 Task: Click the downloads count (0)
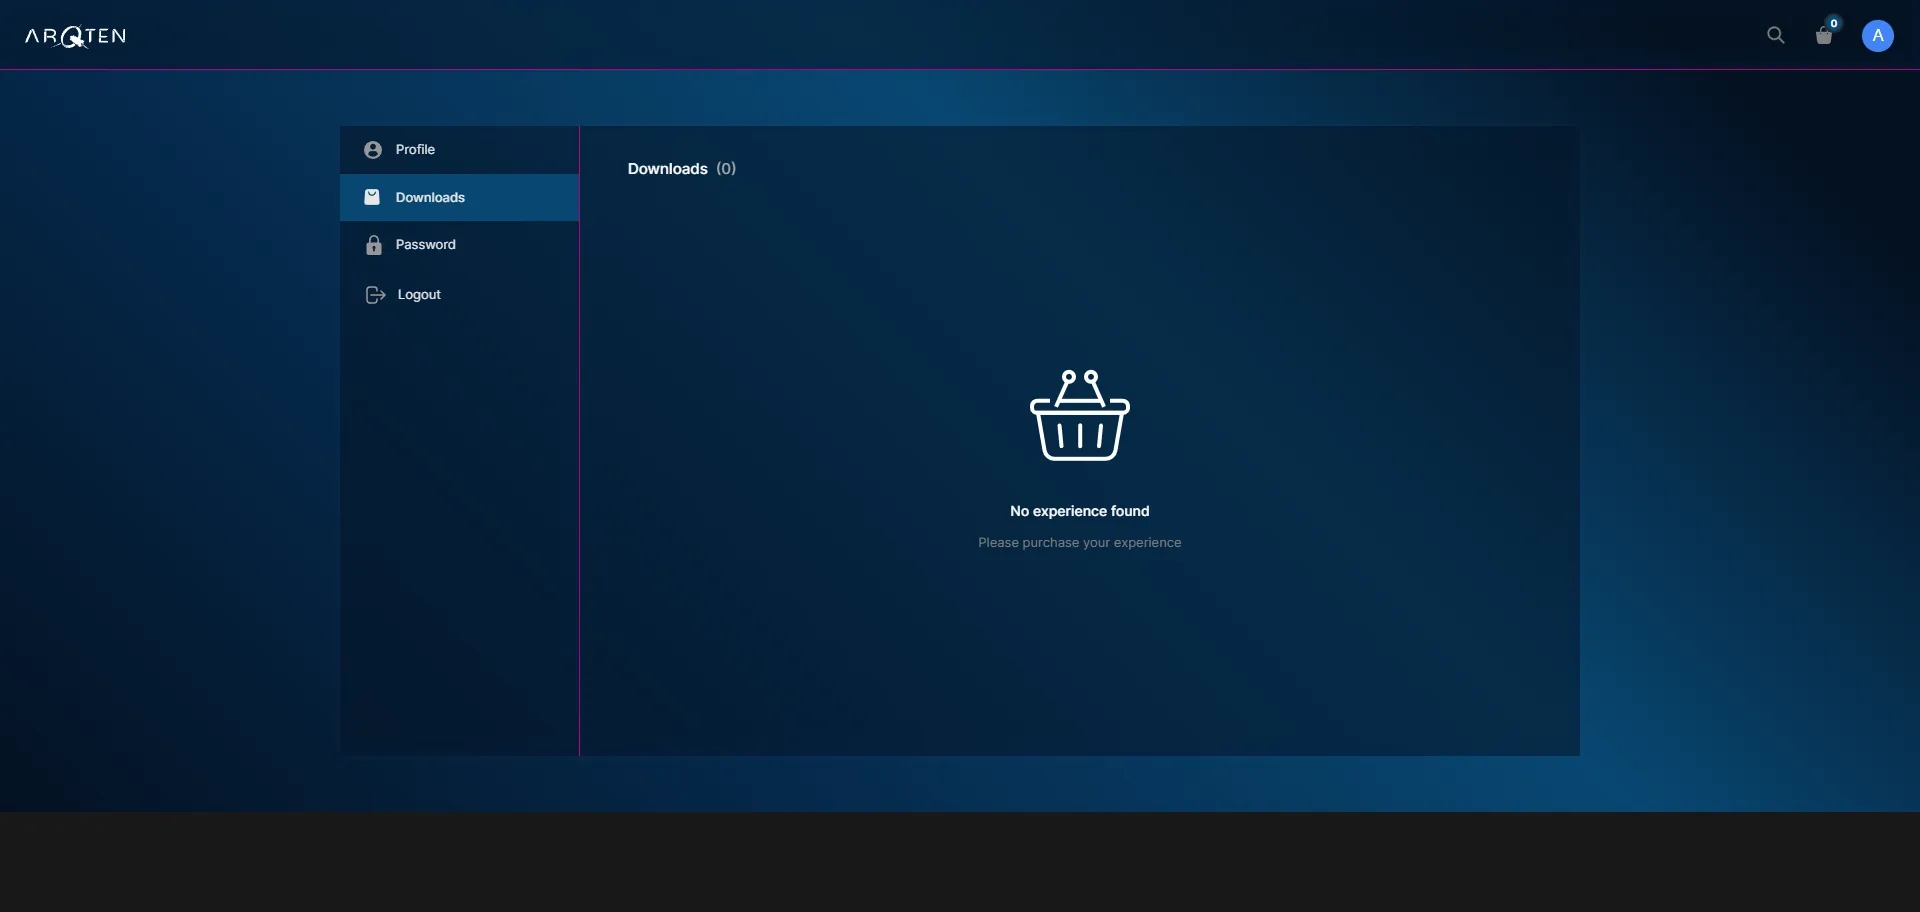726,169
